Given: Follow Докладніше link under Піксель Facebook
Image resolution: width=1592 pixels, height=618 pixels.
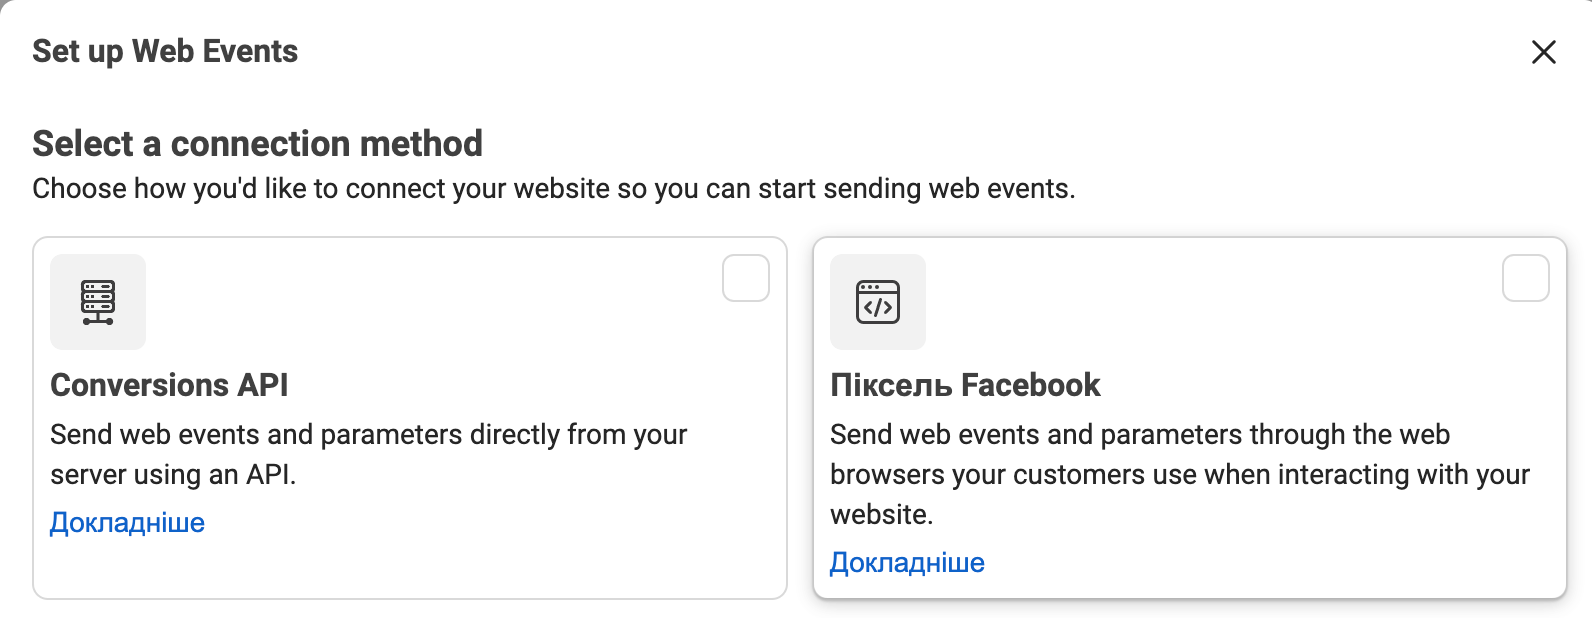Looking at the screenshot, I should 907,563.
